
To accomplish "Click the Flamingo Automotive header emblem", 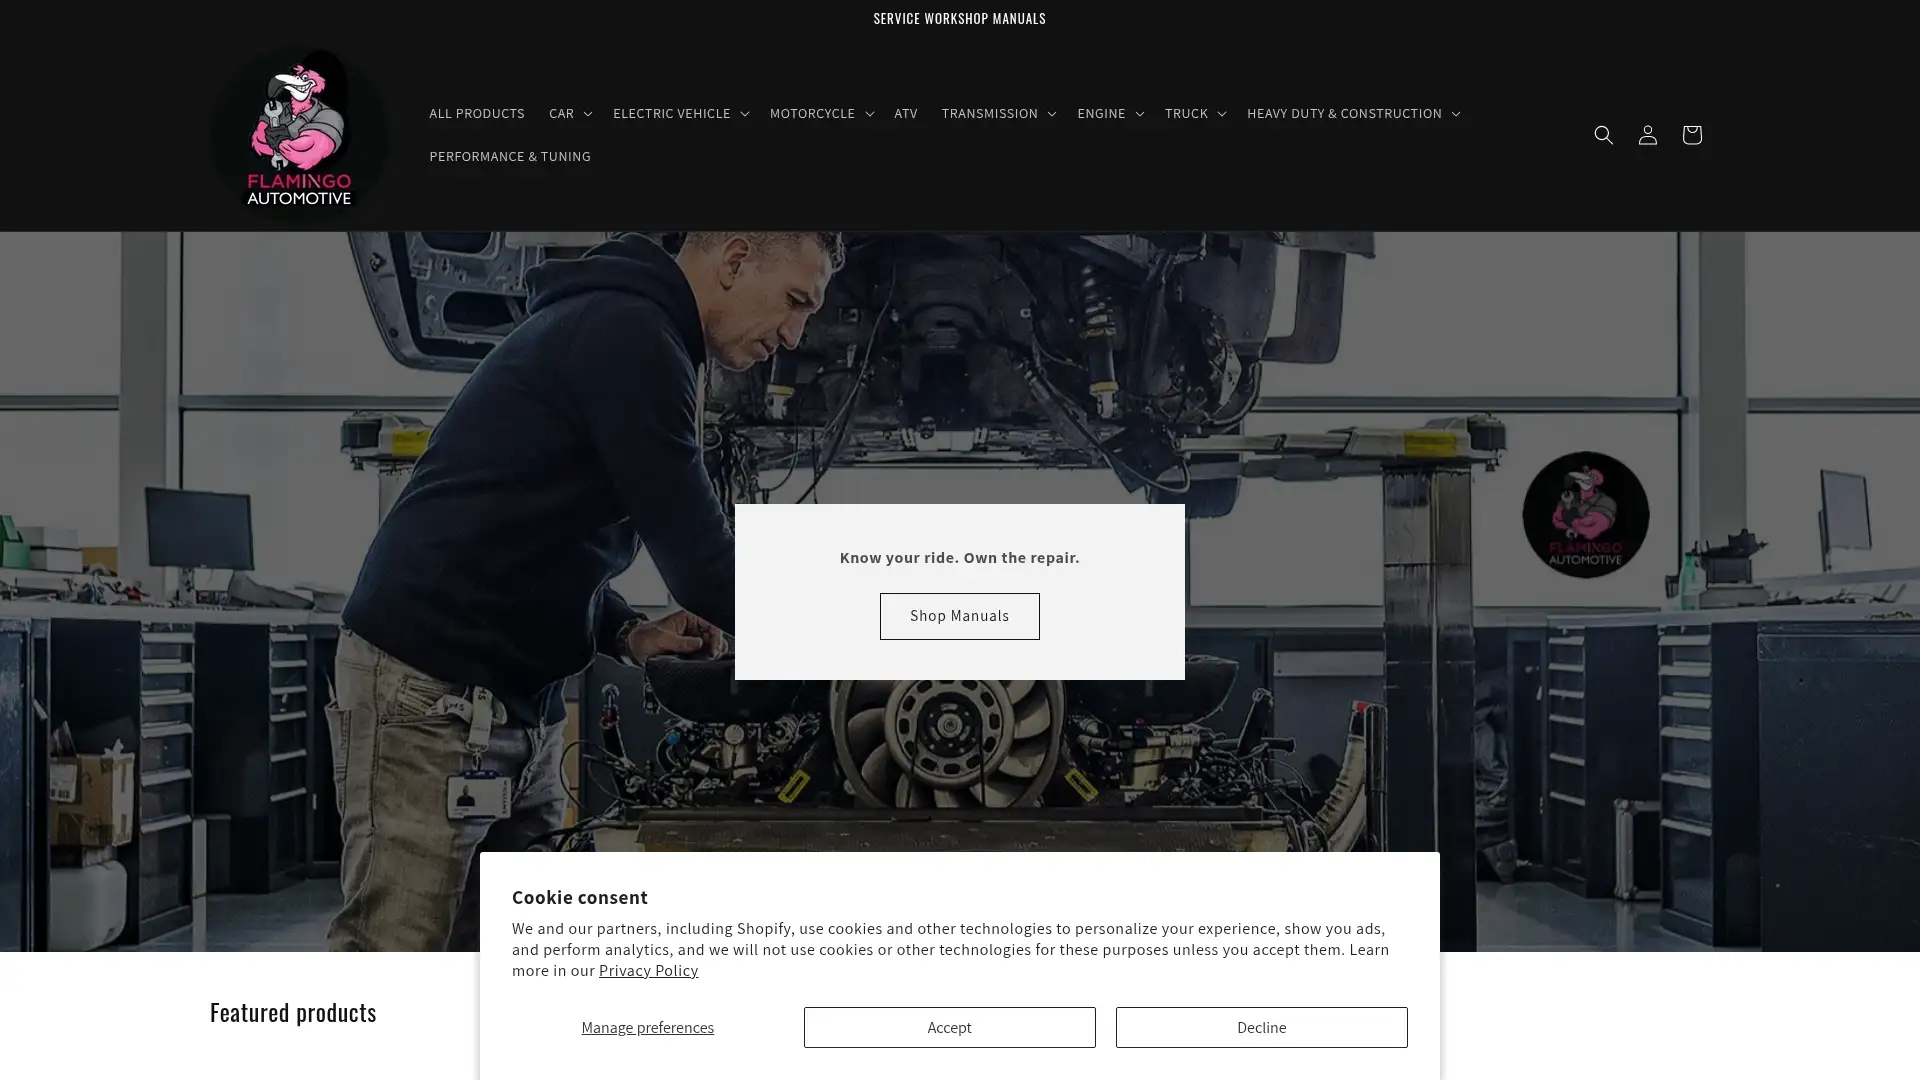I will 299,131.
